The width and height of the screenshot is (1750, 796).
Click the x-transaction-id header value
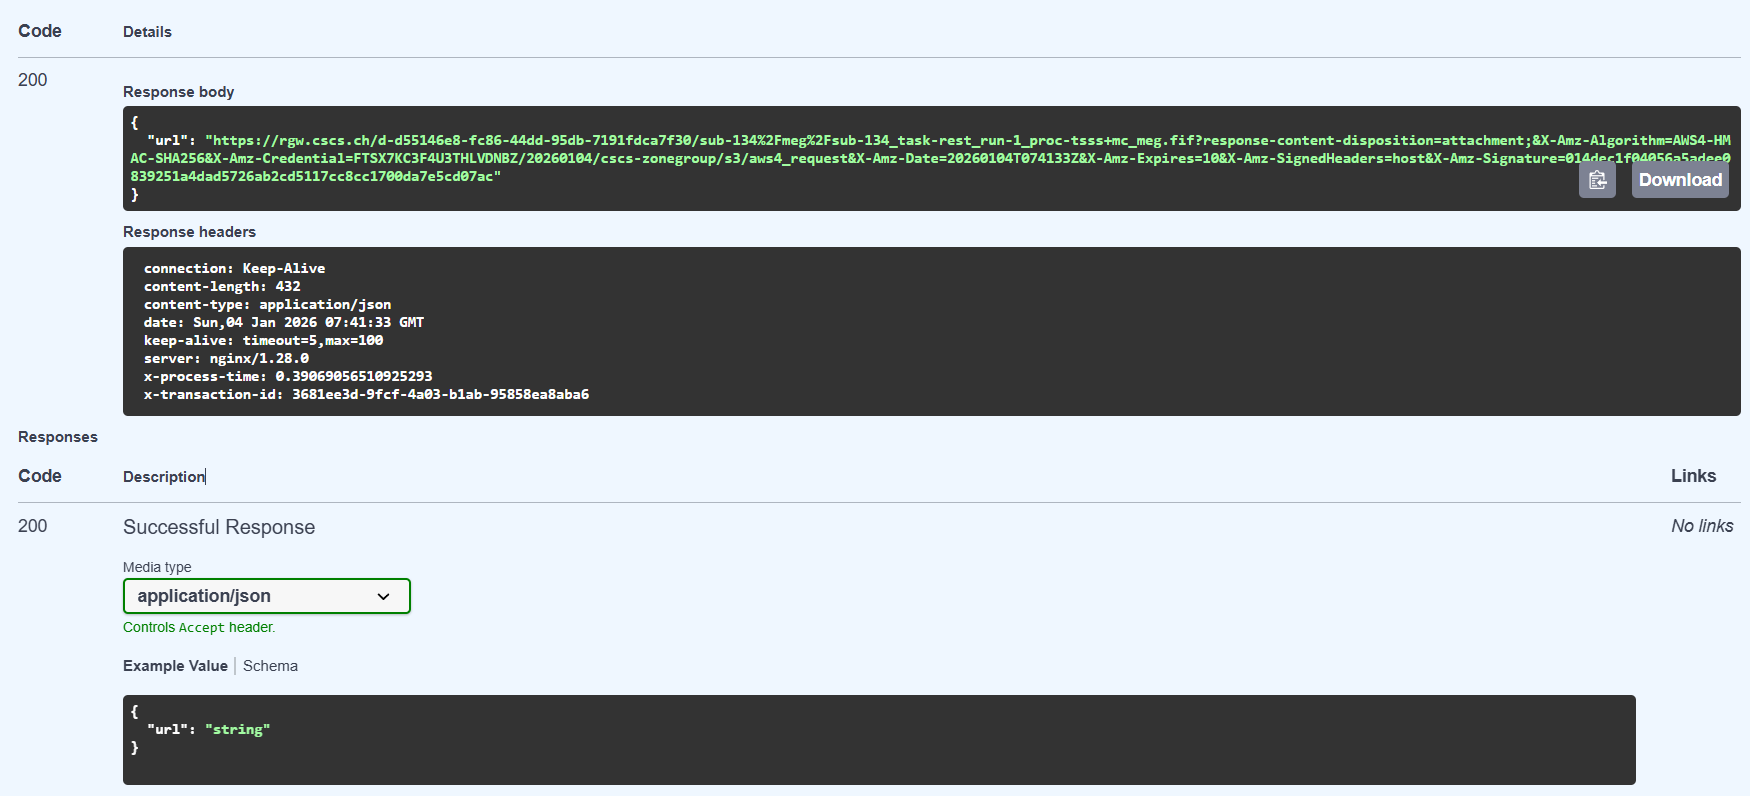coord(440,394)
